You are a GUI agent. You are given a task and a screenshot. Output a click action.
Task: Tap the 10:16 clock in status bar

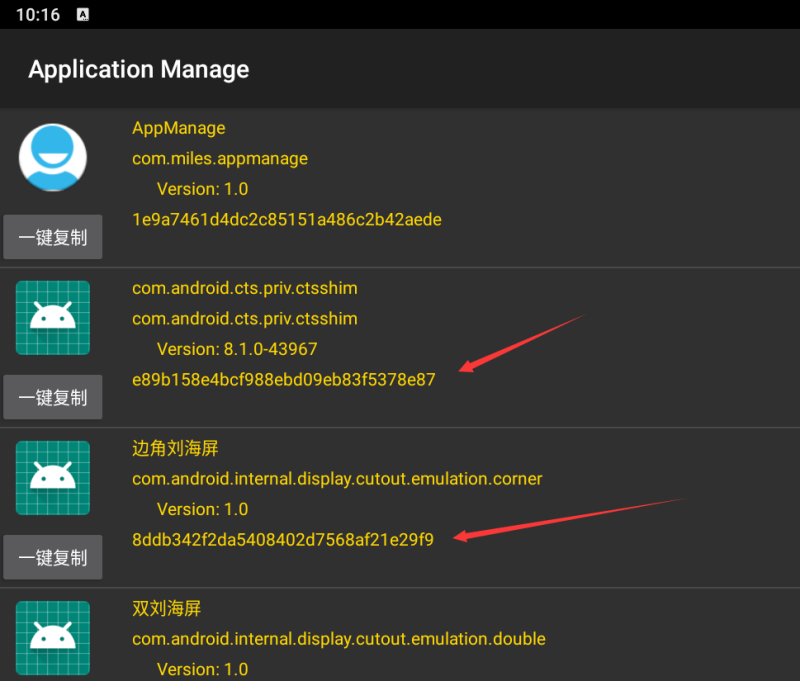[x=38, y=14]
